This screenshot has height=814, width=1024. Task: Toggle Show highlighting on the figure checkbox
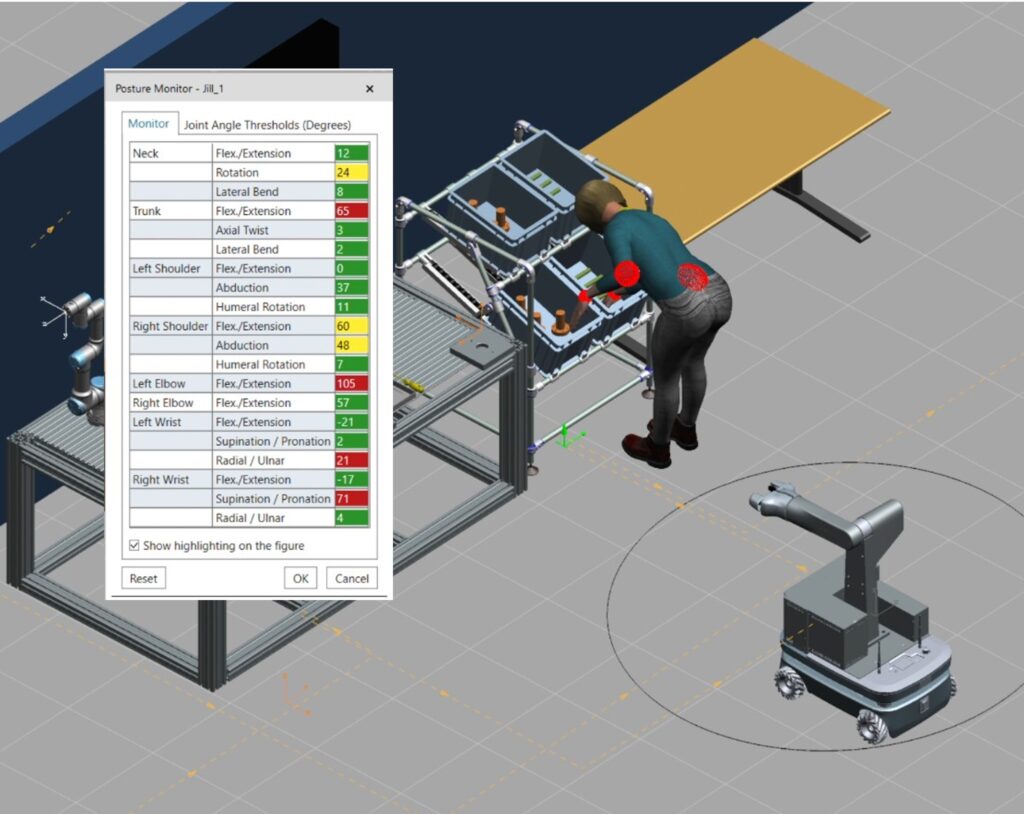click(x=135, y=546)
